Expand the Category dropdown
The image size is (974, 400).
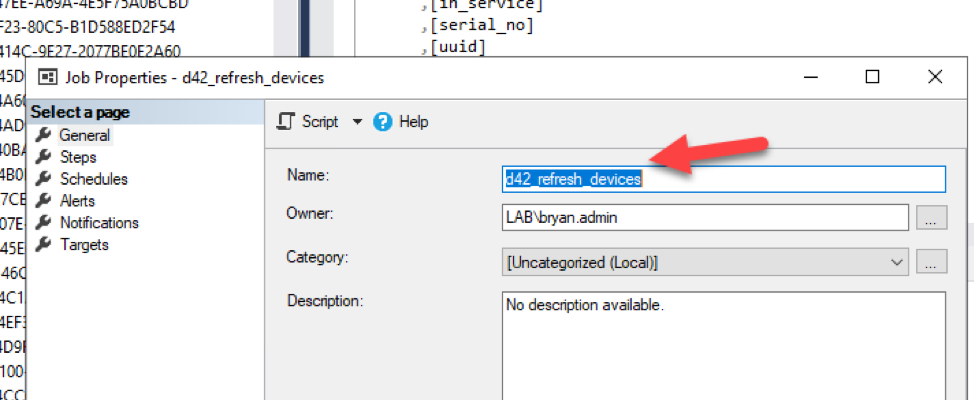point(897,262)
